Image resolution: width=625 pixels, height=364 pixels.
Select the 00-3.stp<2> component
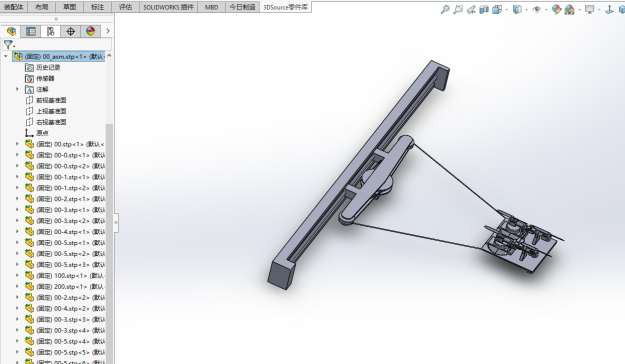coord(65,220)
